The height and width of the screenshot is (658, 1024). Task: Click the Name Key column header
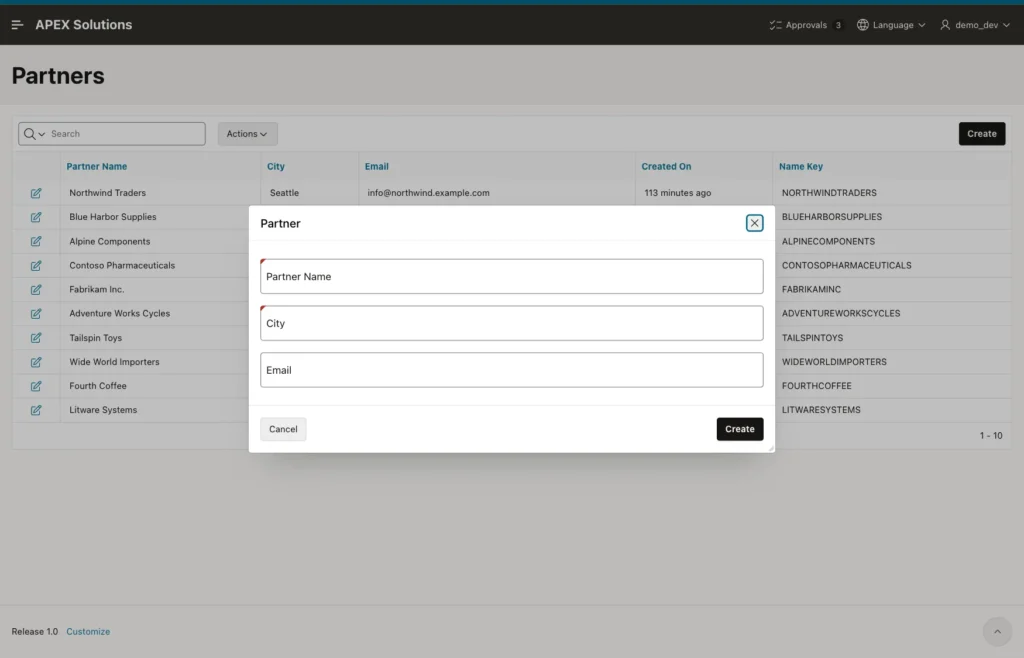[801, 166]
